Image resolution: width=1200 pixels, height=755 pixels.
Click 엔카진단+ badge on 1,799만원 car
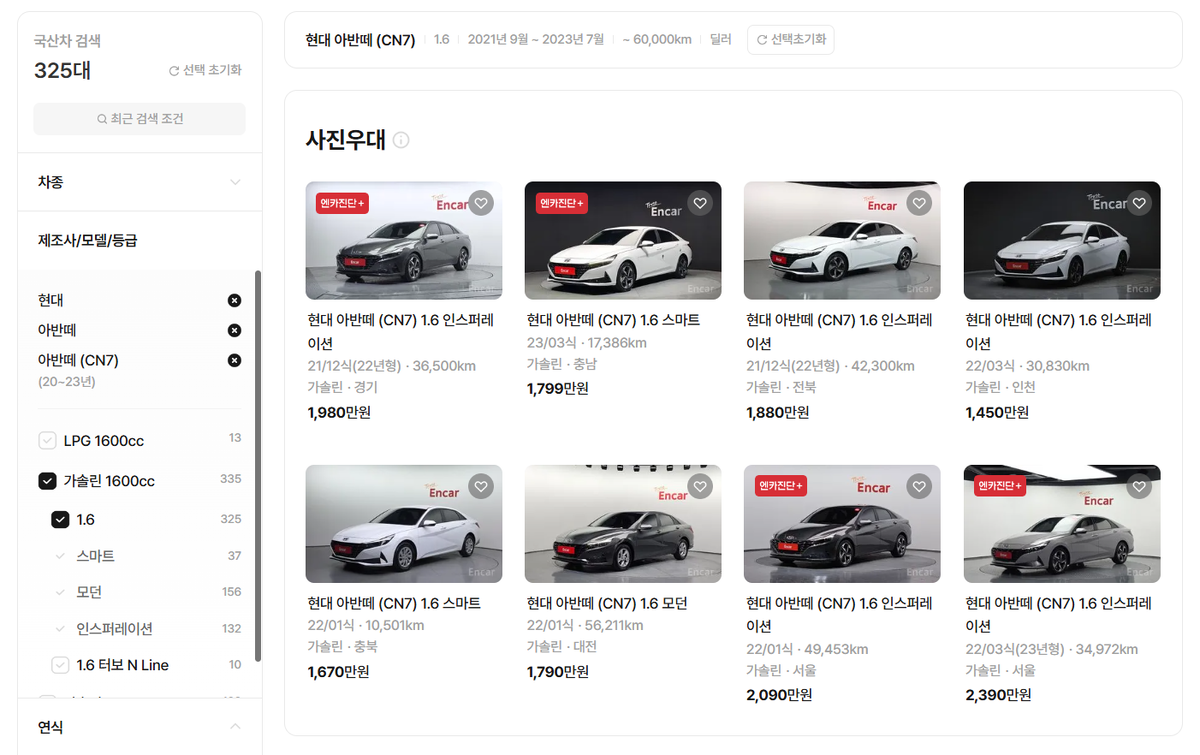[x=561, y=203]
